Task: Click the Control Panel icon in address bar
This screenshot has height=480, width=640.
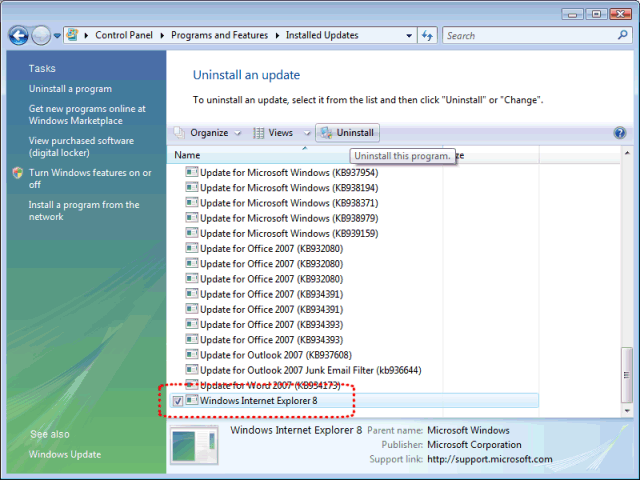Action: [x=72, y=35]
